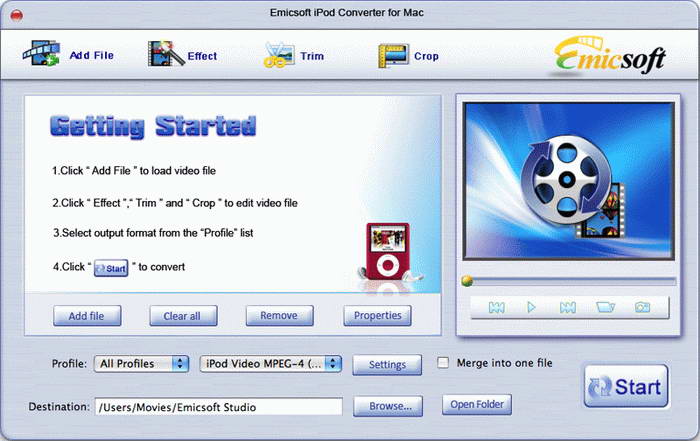
Task: Take a snapshot with the camera icon
Action: point(642,307)
